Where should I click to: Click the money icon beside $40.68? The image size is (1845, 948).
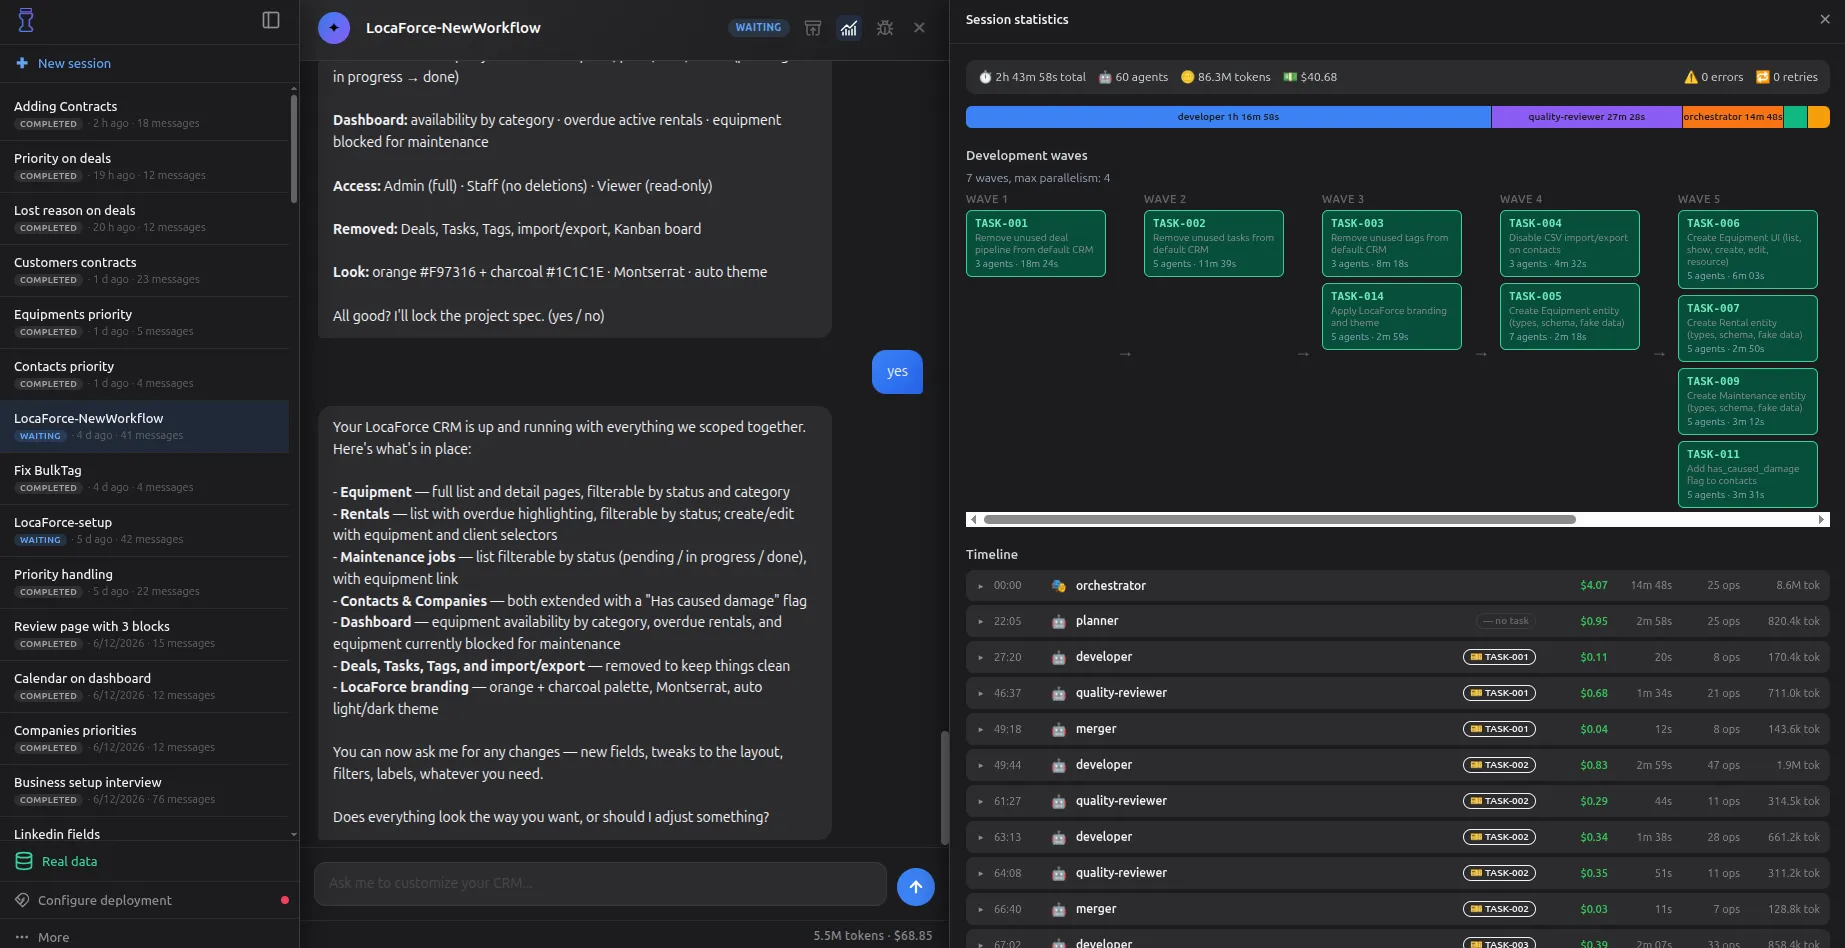click(x=1290, y=77)
